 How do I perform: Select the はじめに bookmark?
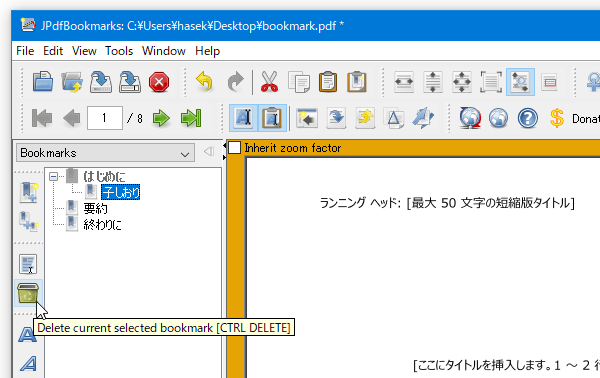pos(104,176)
